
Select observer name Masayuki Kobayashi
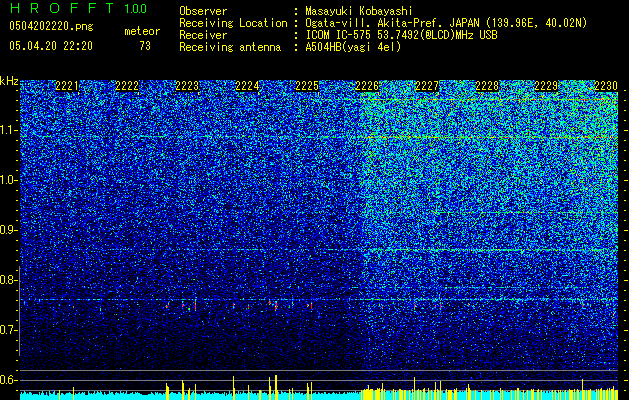(x=359, y=11)
